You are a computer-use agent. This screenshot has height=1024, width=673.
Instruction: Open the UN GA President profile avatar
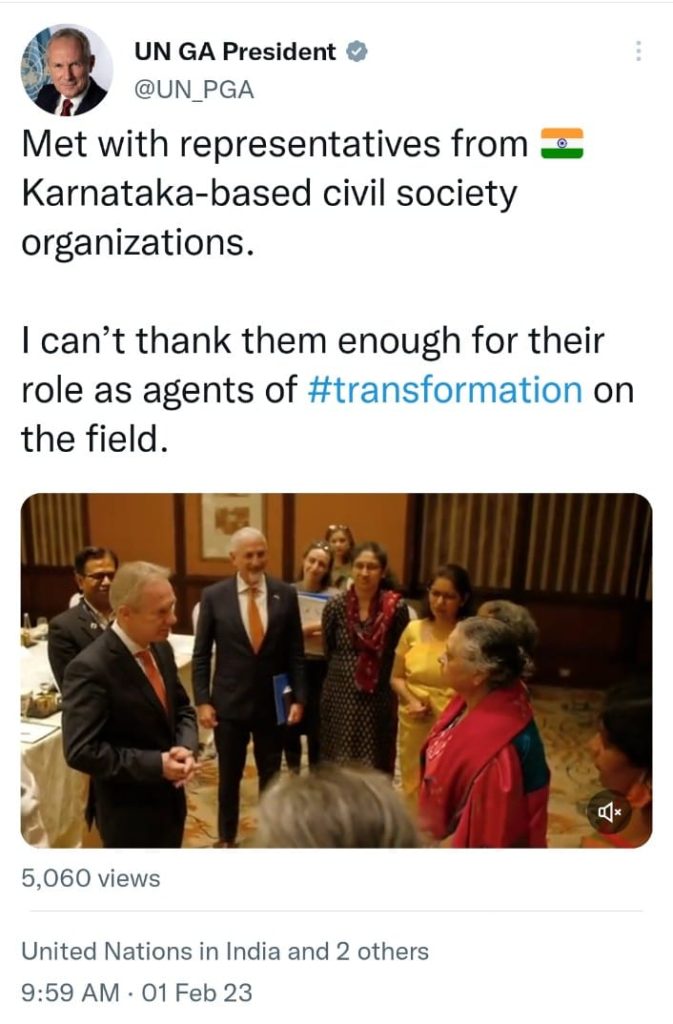pyautogui.click(x=67, y=71)
